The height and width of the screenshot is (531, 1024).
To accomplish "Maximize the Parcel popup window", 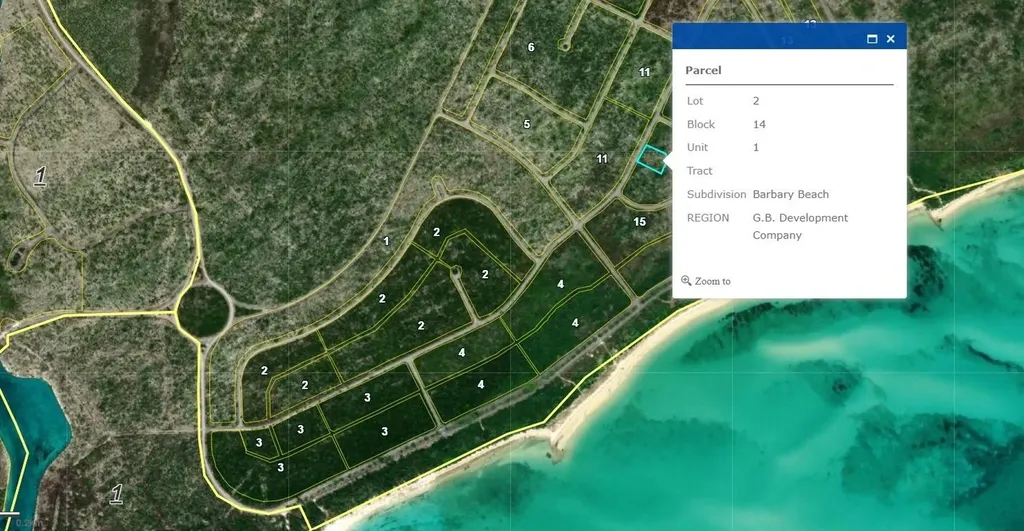I will click(872, 39).
